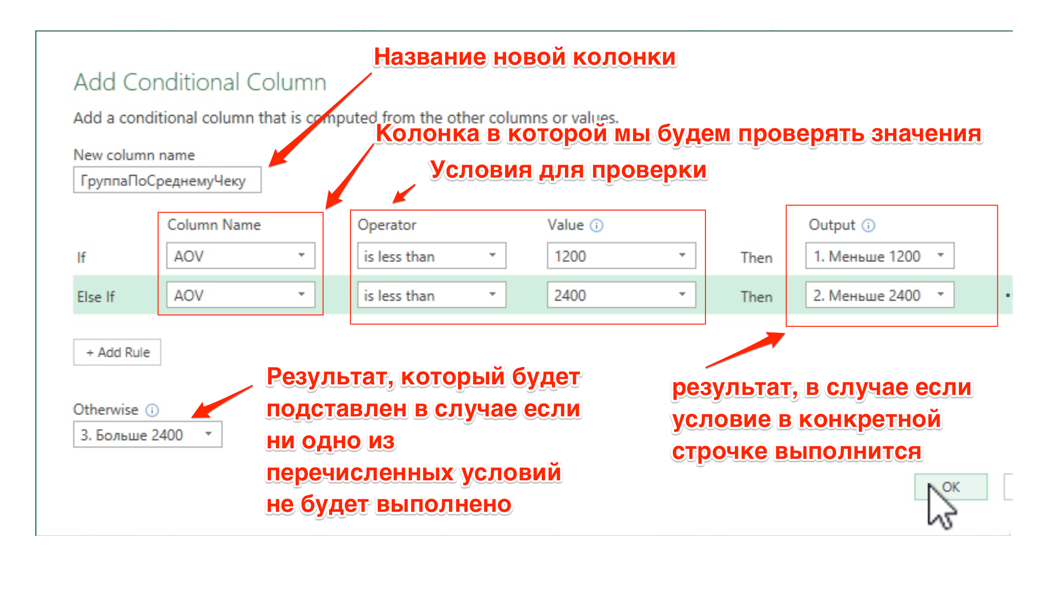Viewport: 1040px width, 608px height.
Task: Click the info icon next to Output
Action: coord(868,226)
